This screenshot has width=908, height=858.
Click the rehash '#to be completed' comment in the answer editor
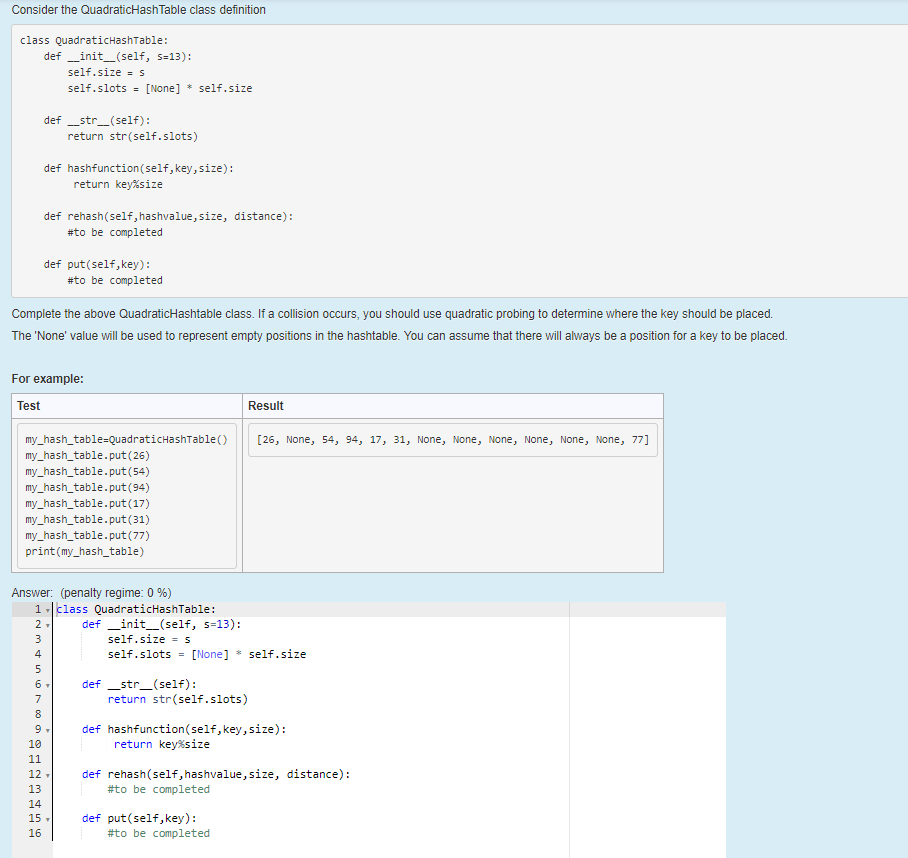pyautogui.click(x=159, y=789)
